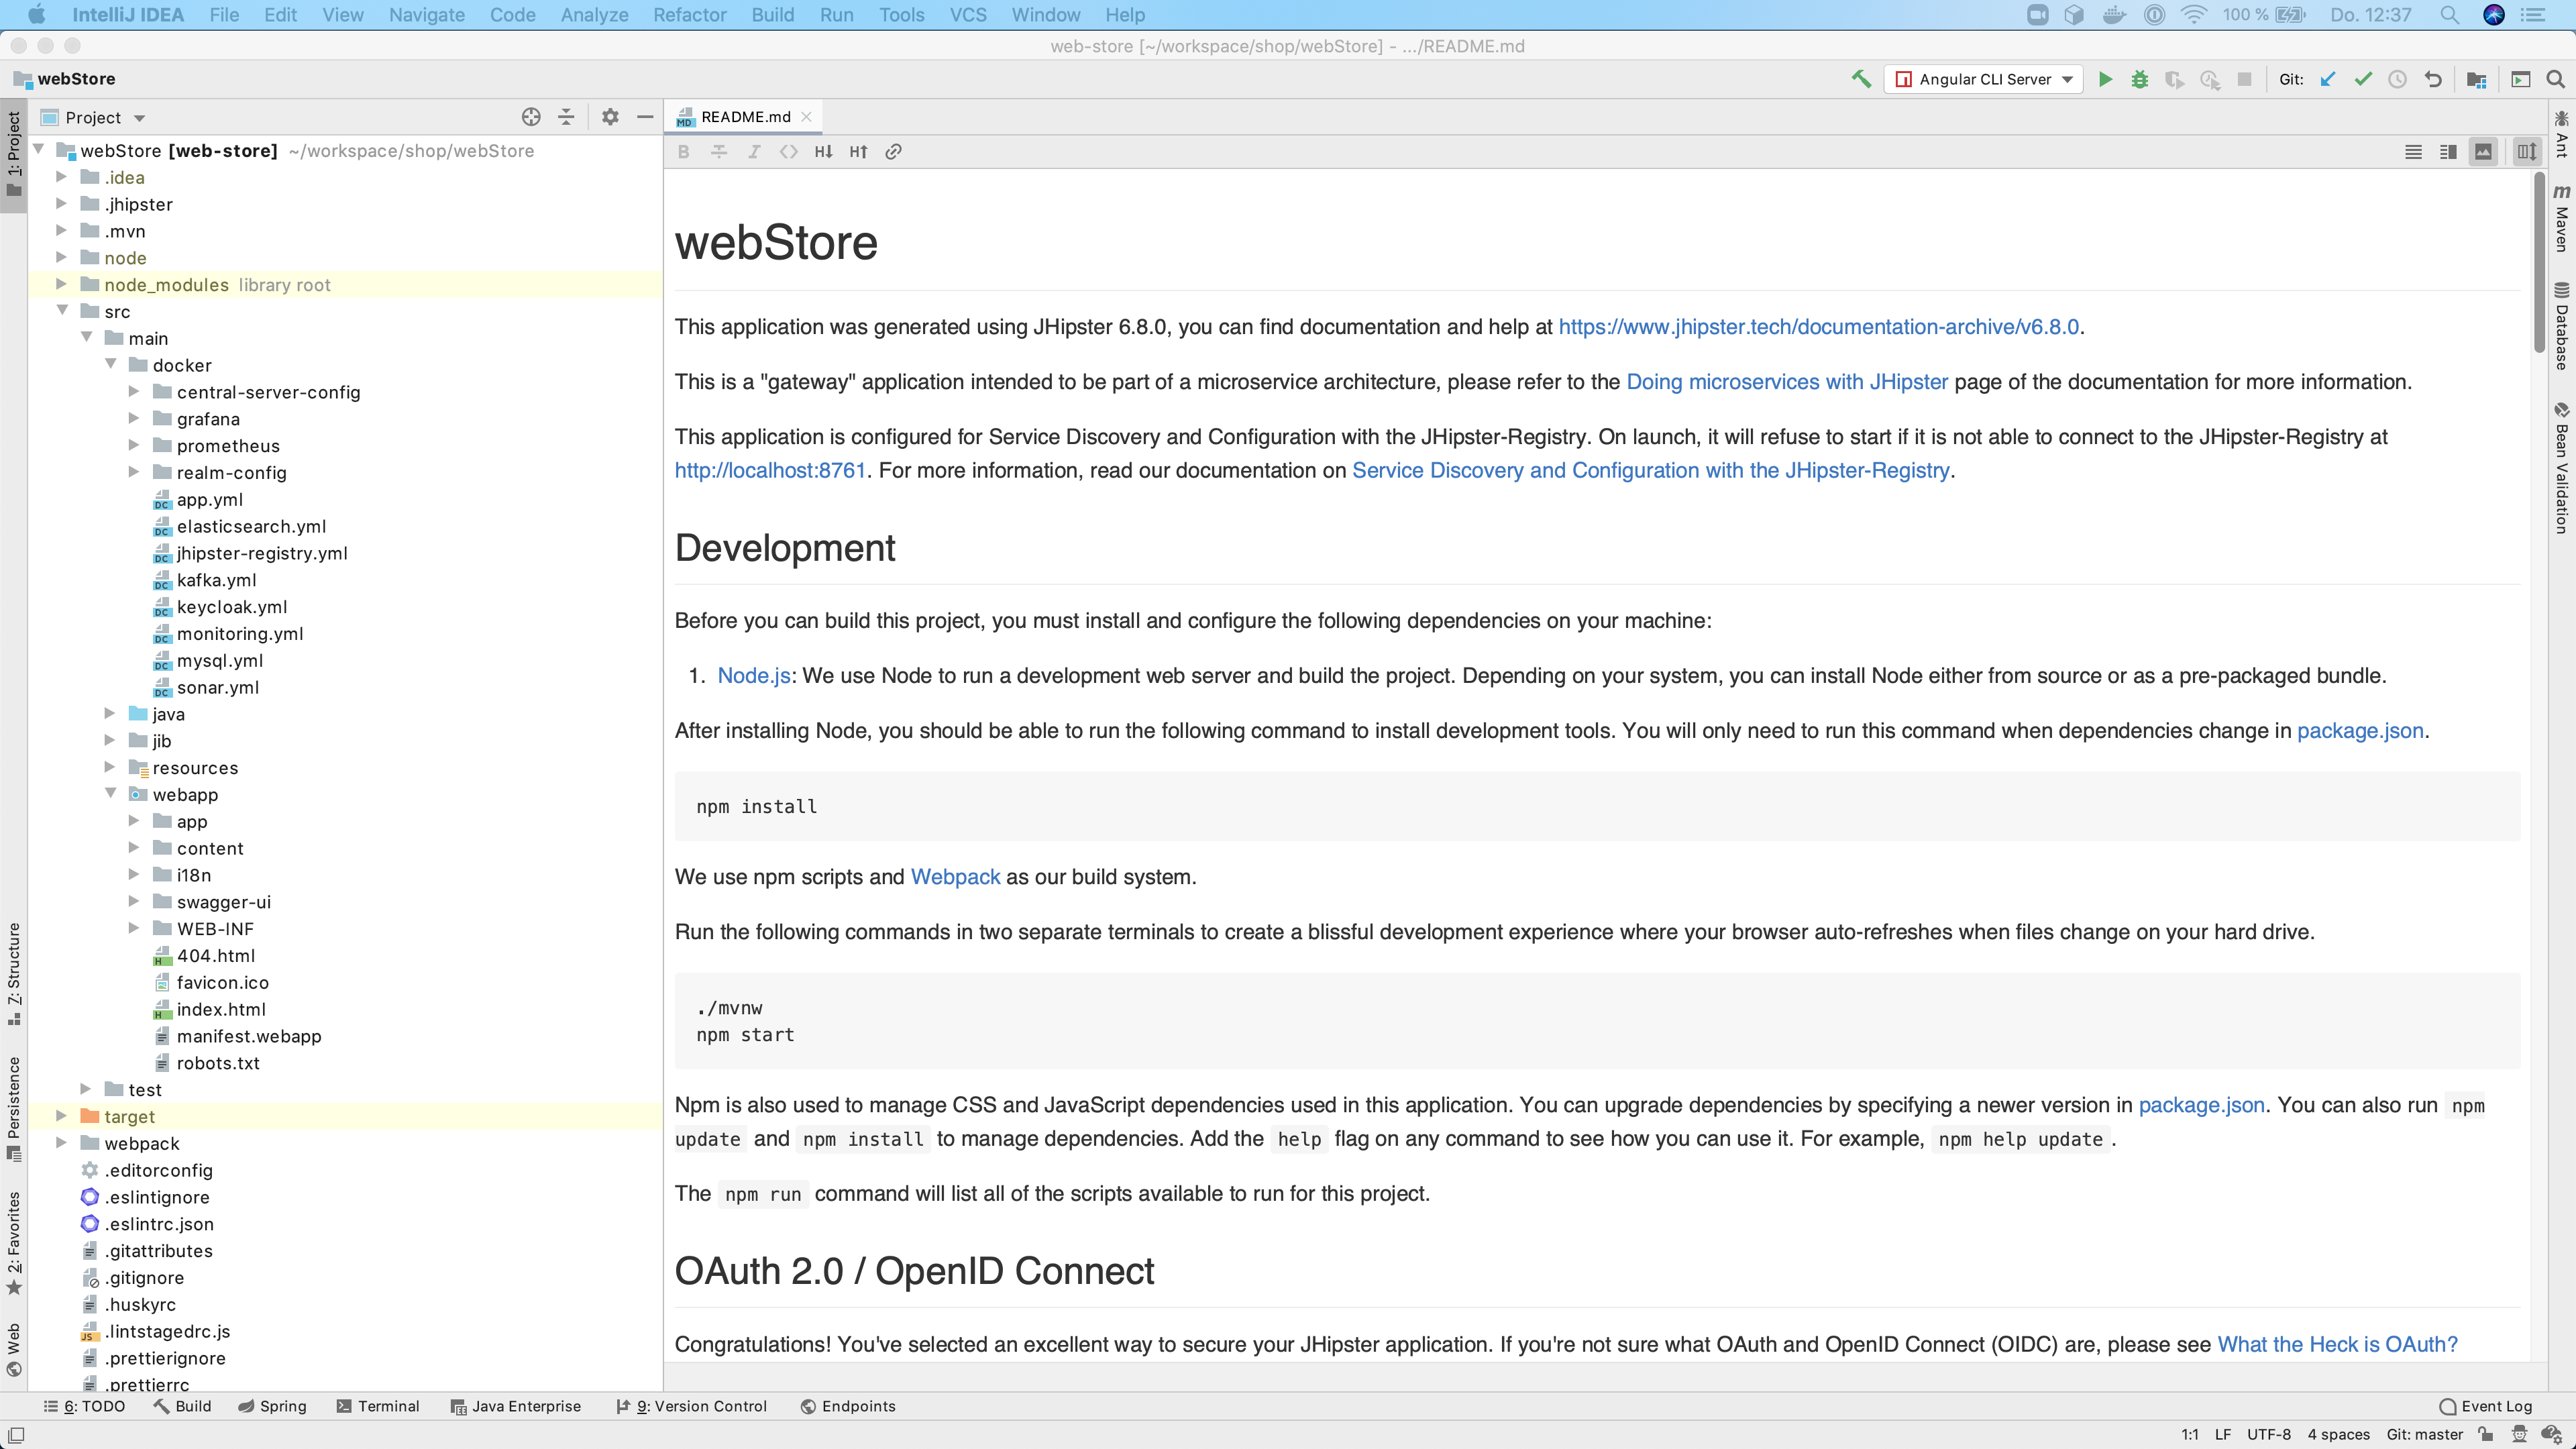2576x1449 pixels.
Task: Collapse the docker folder
Action: tap(111, 365)
